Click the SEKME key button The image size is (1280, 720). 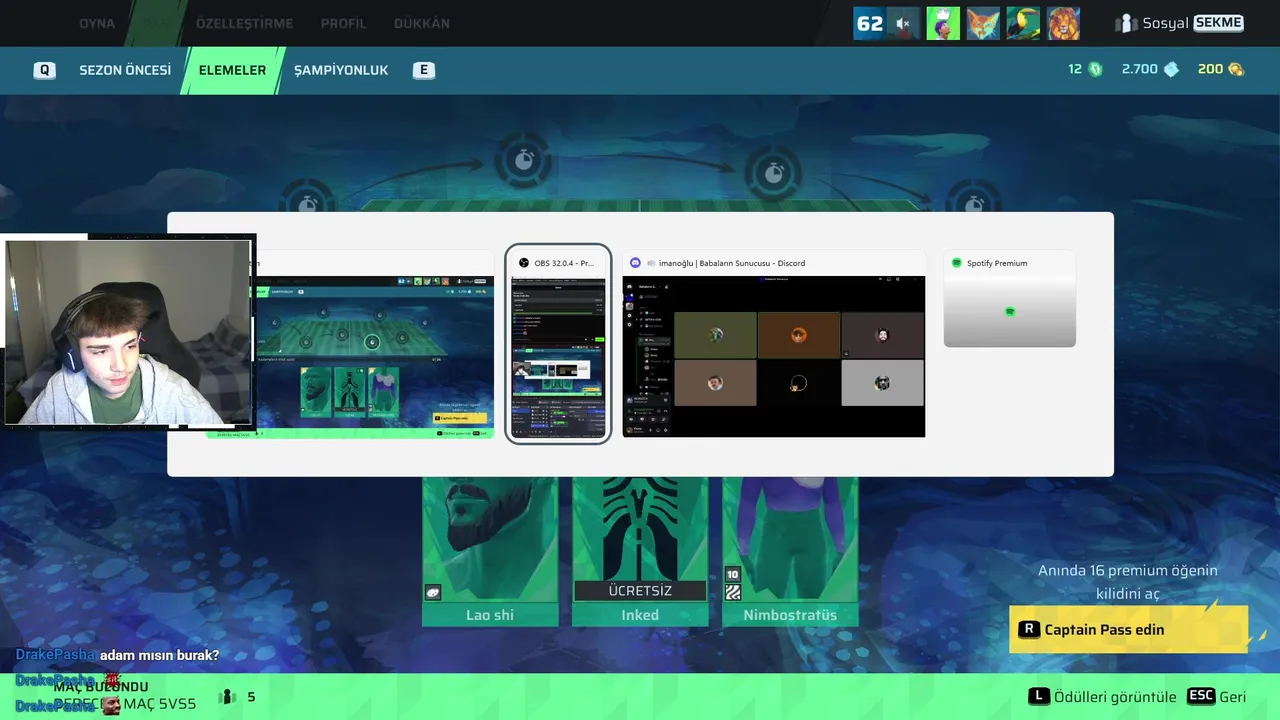(x=1218, y=23)
